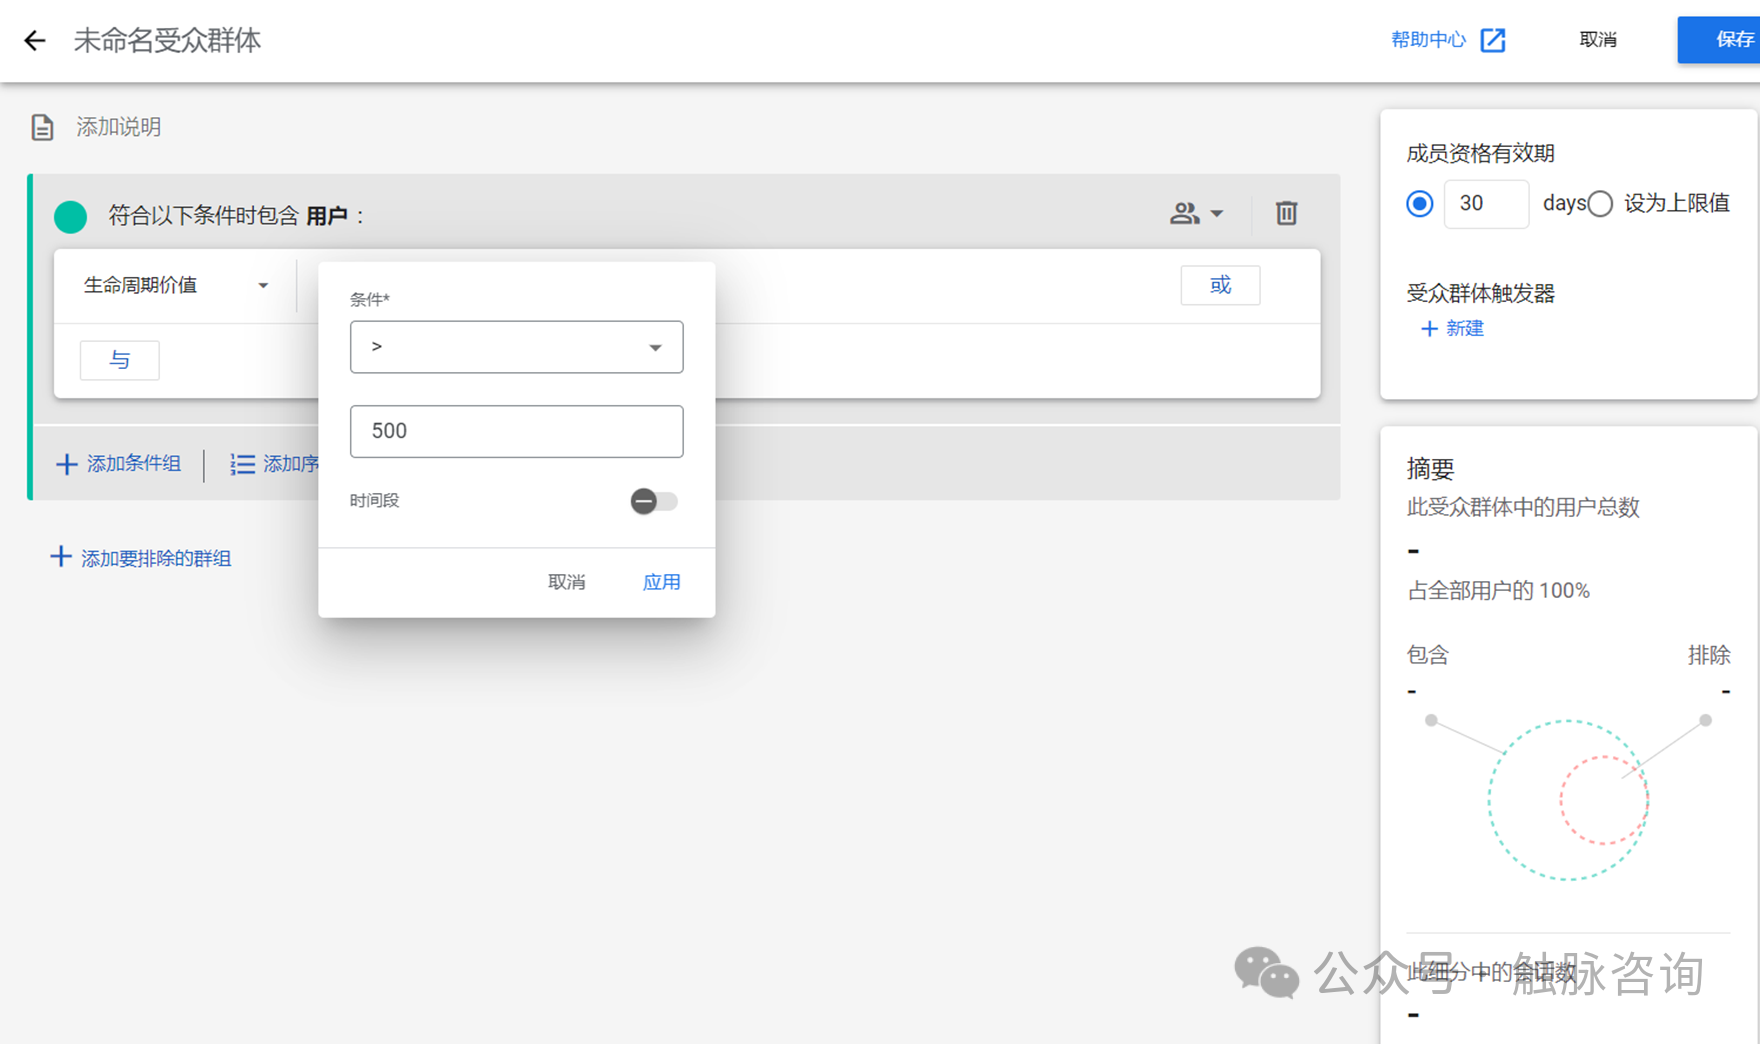Click the 摘要 heading

[1430, 469]
